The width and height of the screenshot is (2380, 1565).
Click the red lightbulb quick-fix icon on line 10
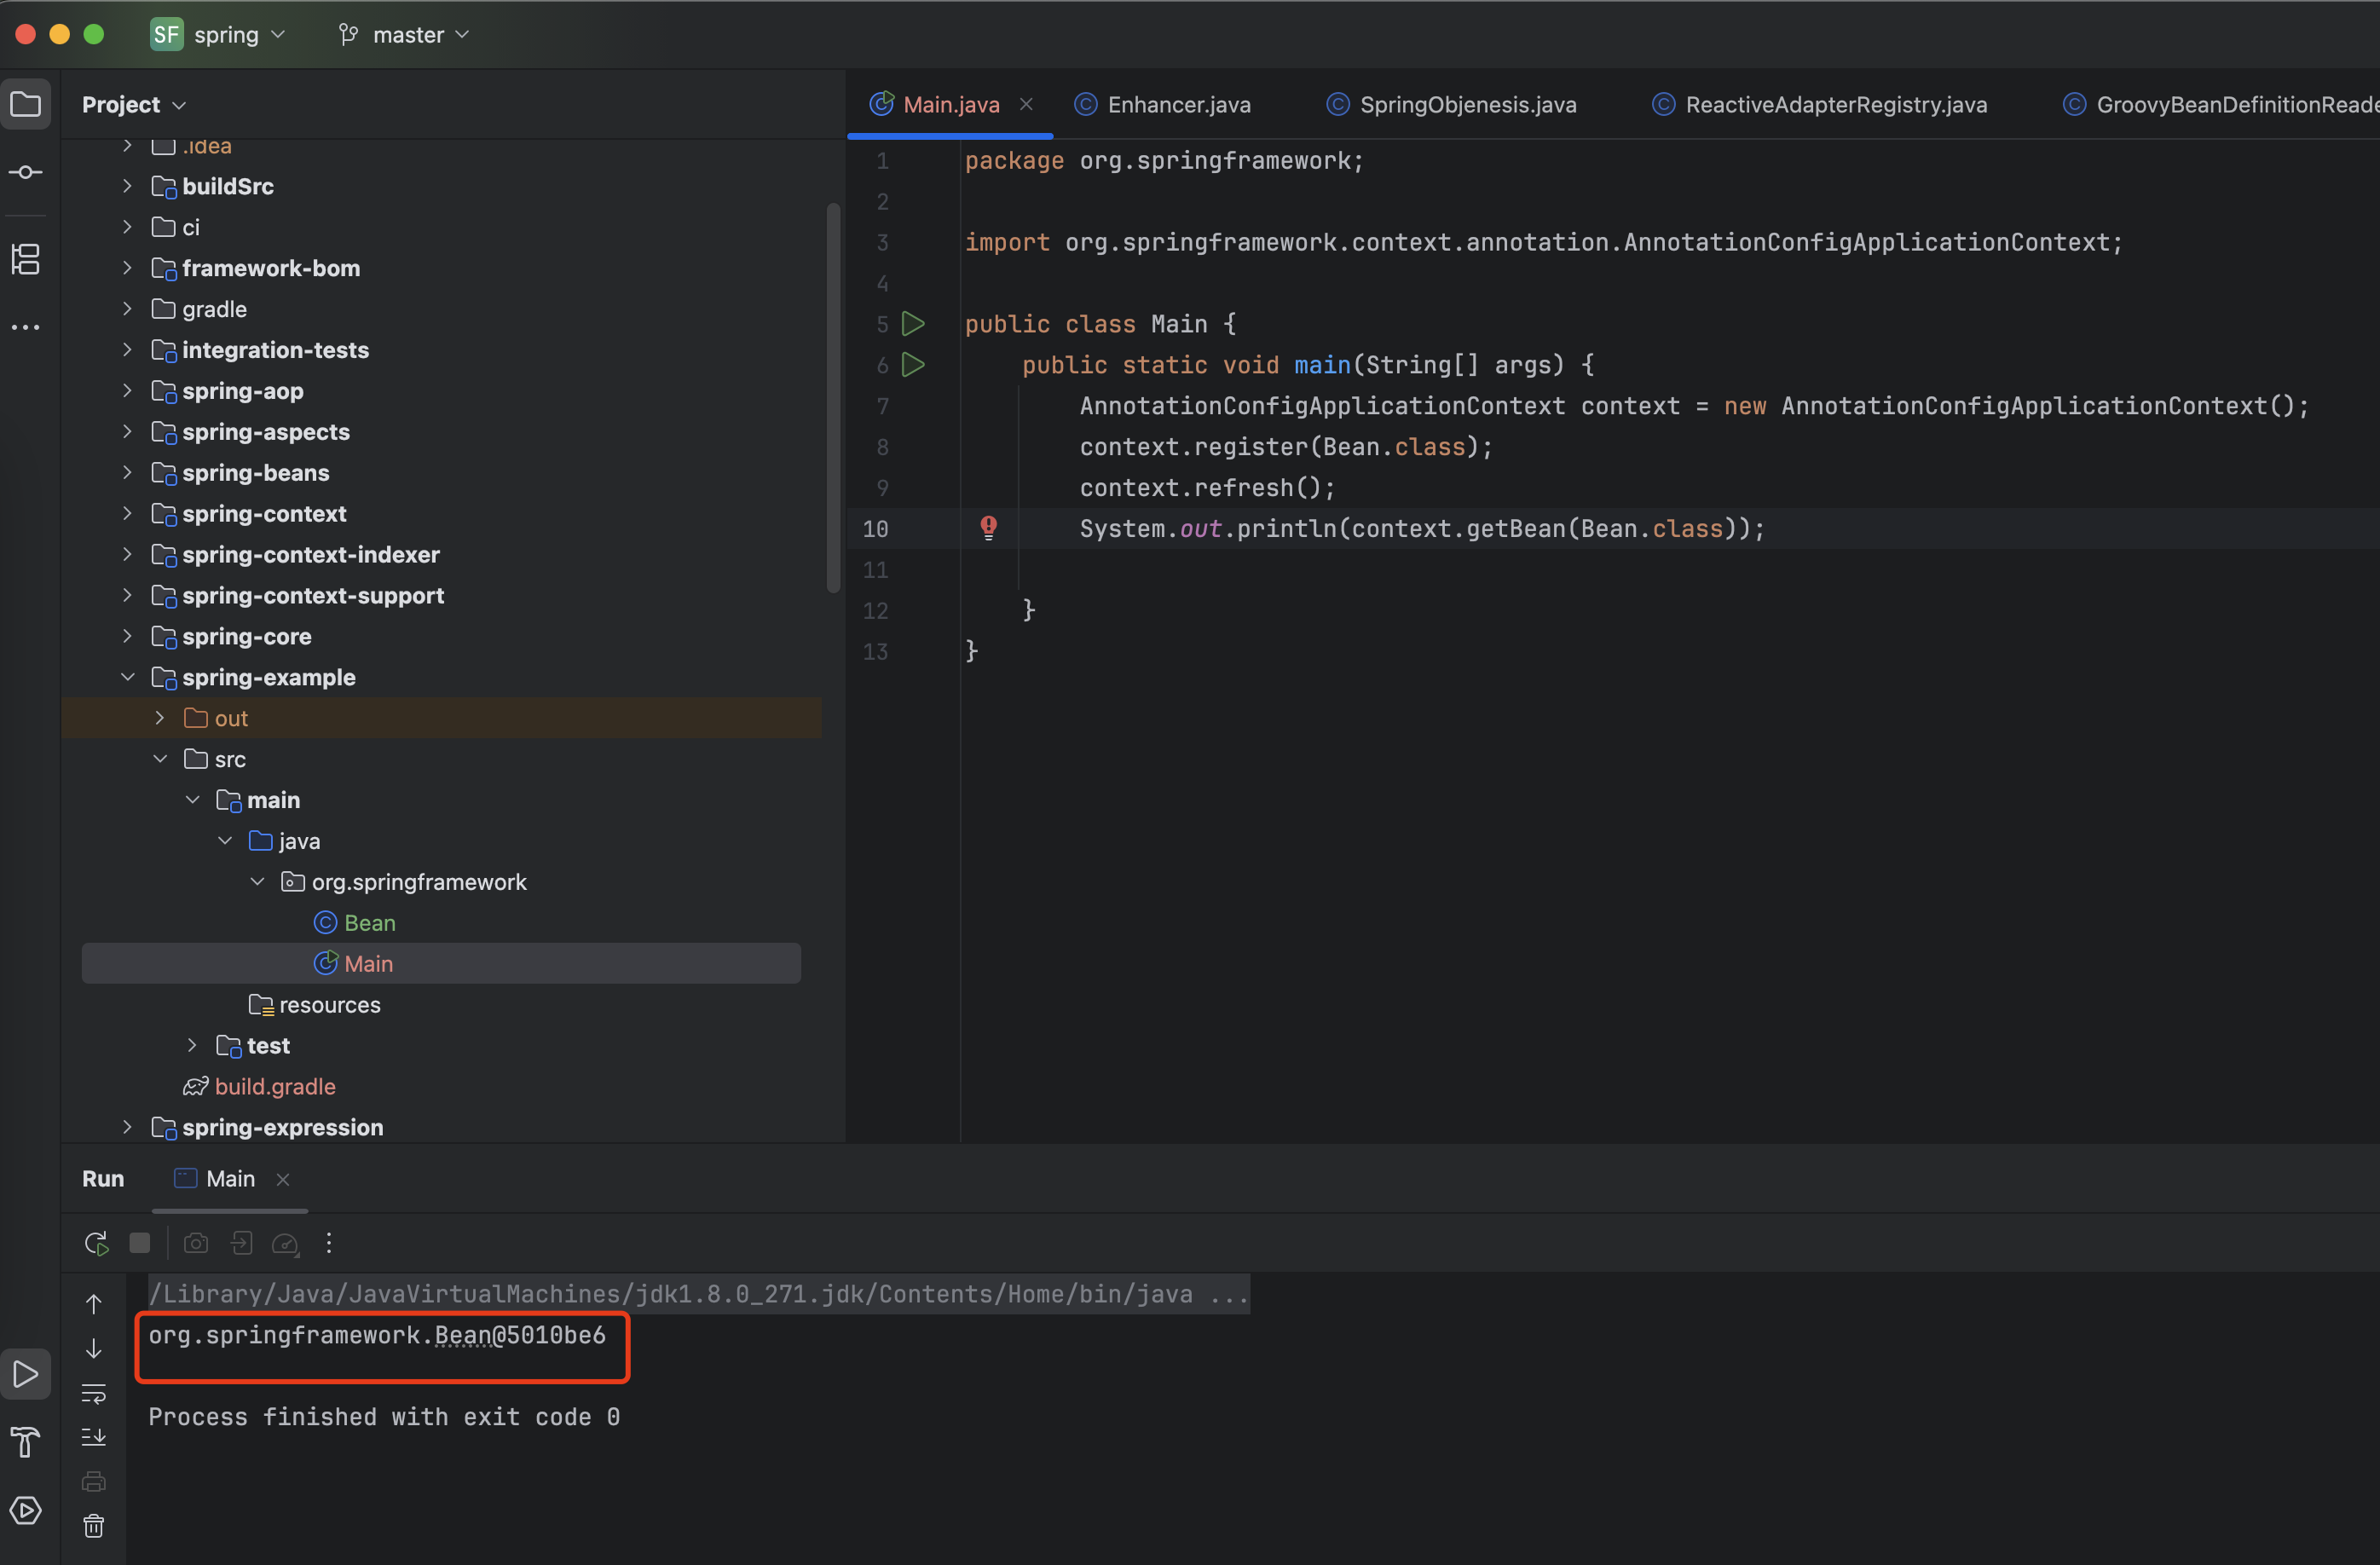click(x=988, y=528)
